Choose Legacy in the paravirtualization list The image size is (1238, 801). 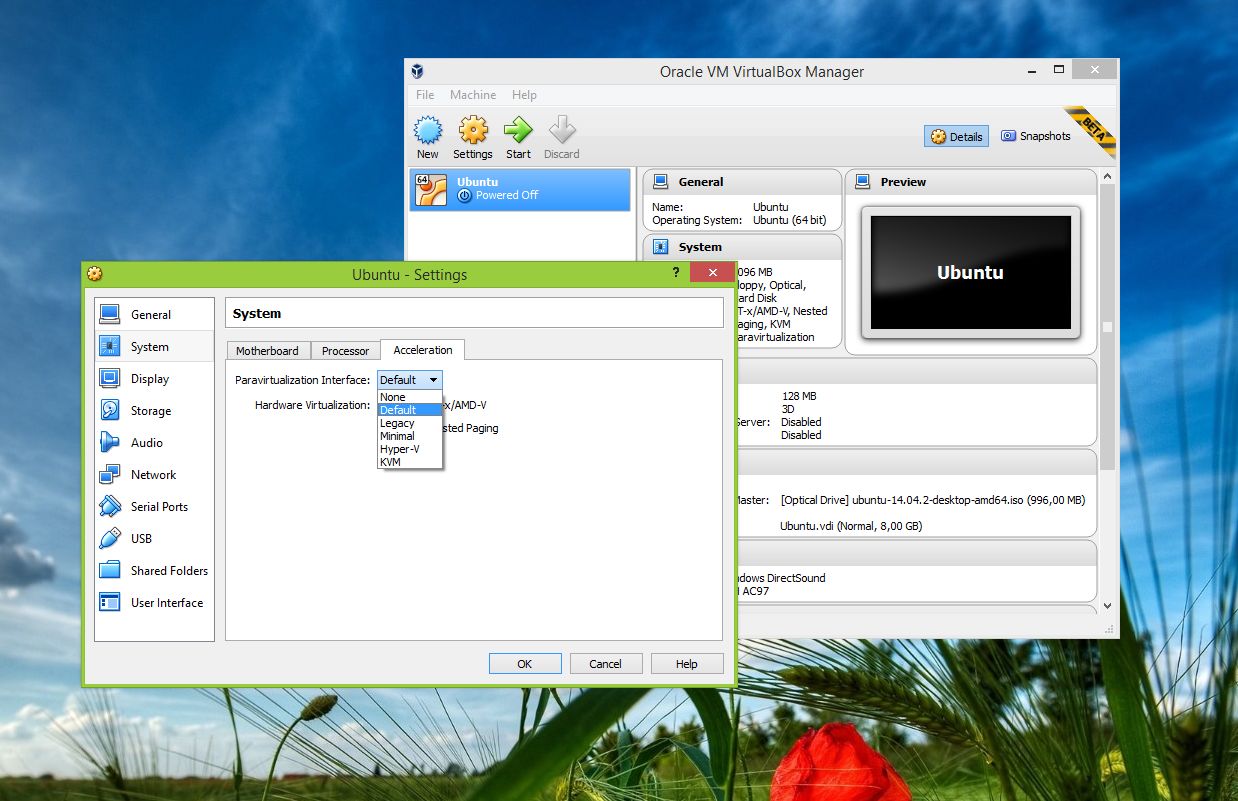410,423
